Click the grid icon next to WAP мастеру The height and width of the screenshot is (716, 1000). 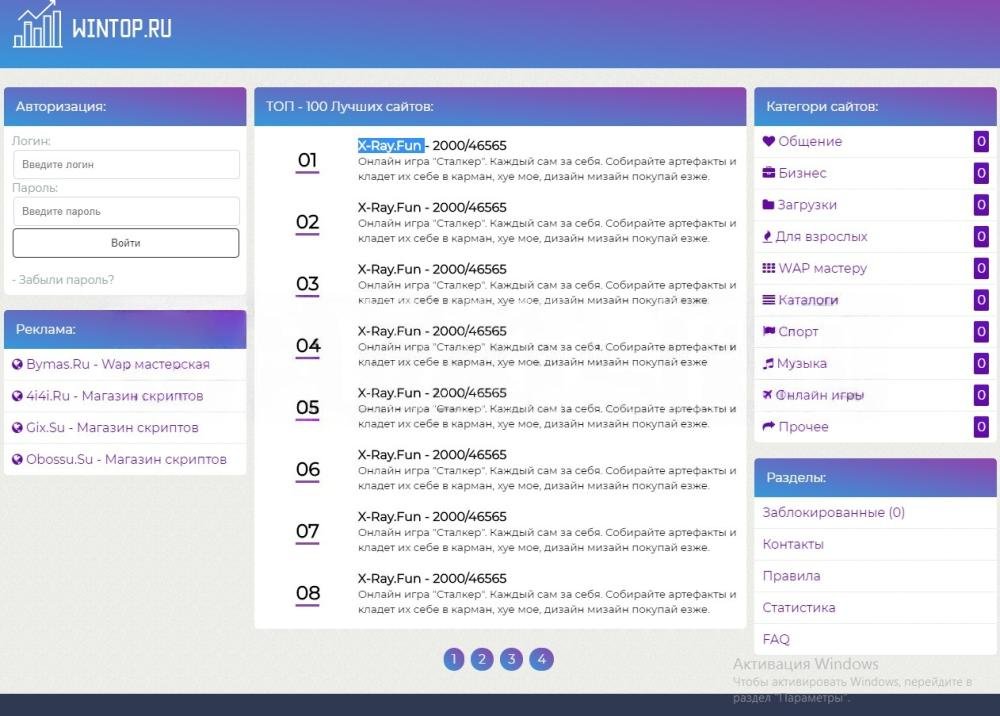coord(768,268)
